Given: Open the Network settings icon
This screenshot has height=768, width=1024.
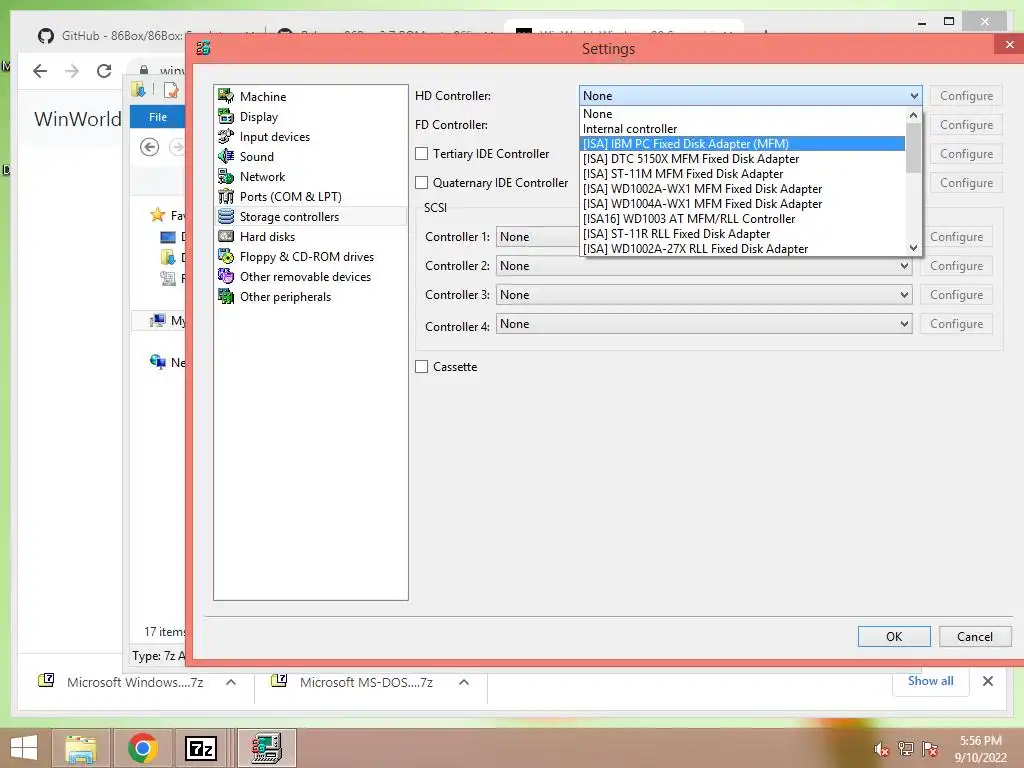Looking at the screenshot, I should coord(226,176).
